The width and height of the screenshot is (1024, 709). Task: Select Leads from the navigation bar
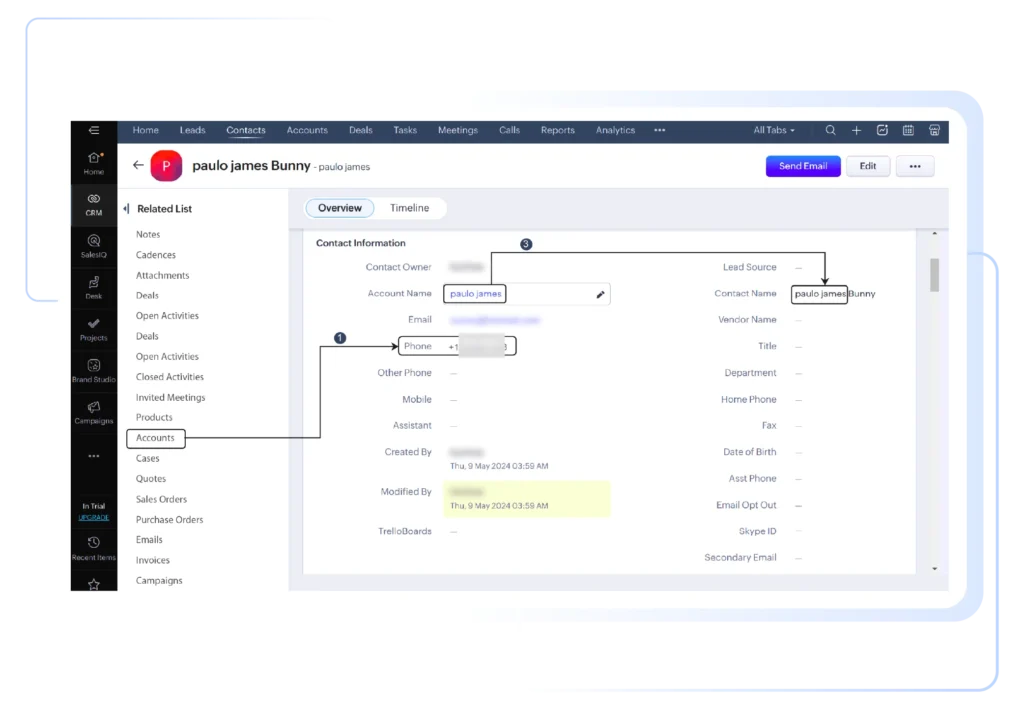192,130
